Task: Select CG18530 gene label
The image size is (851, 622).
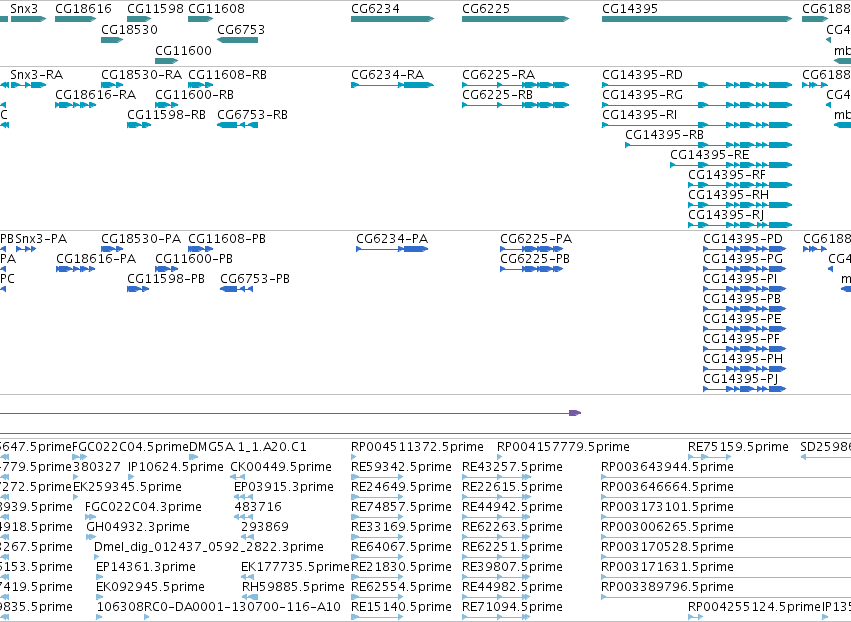Action: pyautogui.click(x=129, y=29)
